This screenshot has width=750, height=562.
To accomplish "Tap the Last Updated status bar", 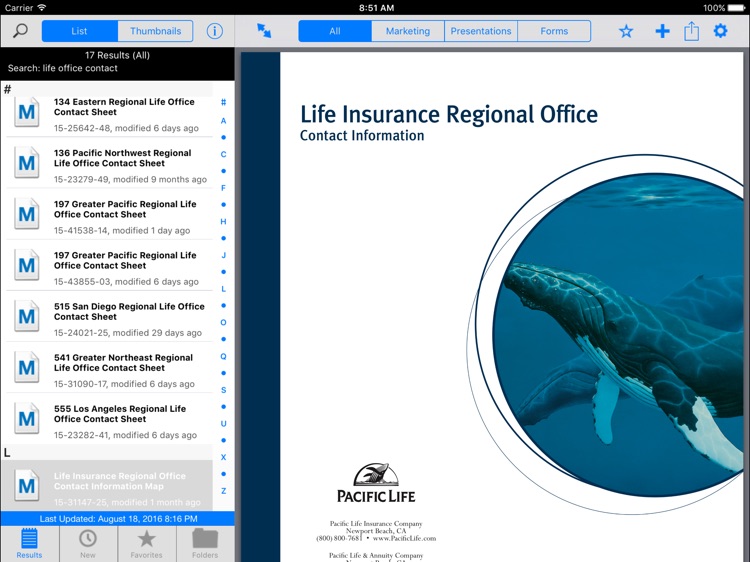I will tap(118, 518).
